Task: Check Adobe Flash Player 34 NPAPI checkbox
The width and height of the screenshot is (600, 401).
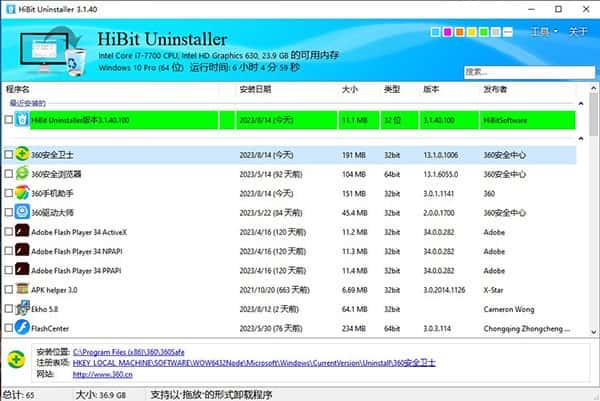Action: [x=8, y=251]
